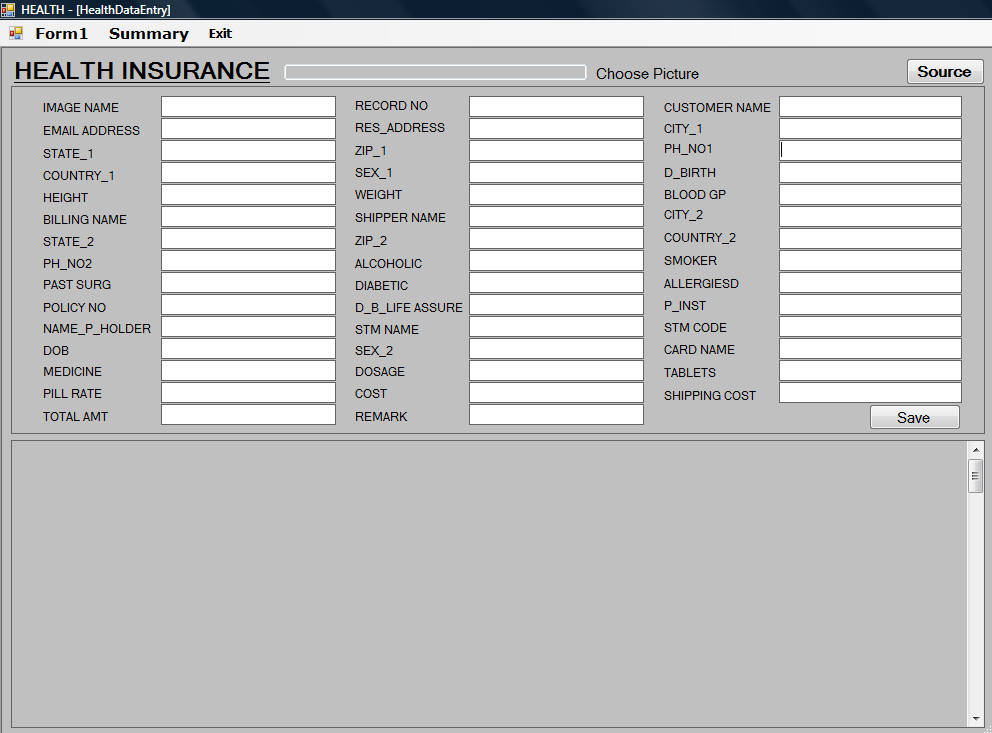
Task: Select the STATE_1 text box
Action: coord(248,151)
